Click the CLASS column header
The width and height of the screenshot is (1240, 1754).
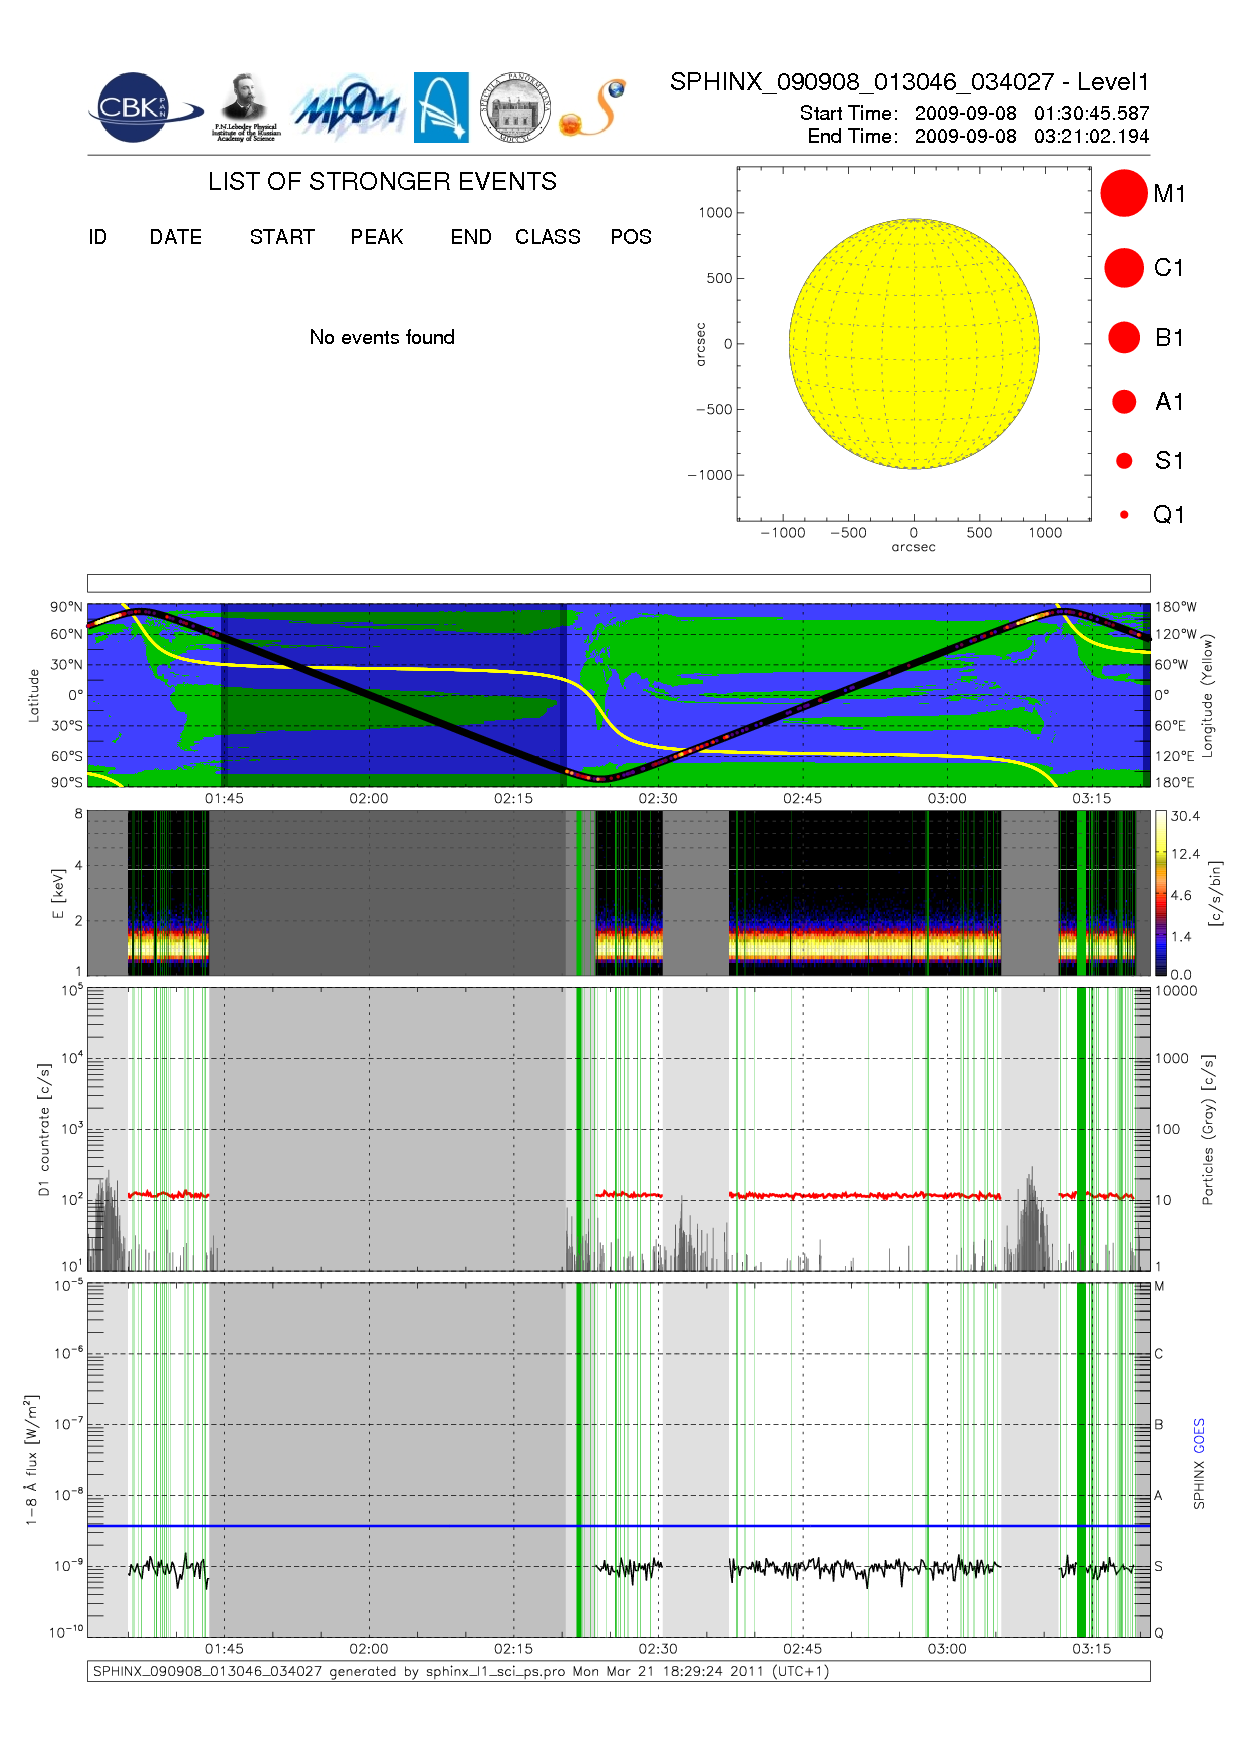click(547, 237)
